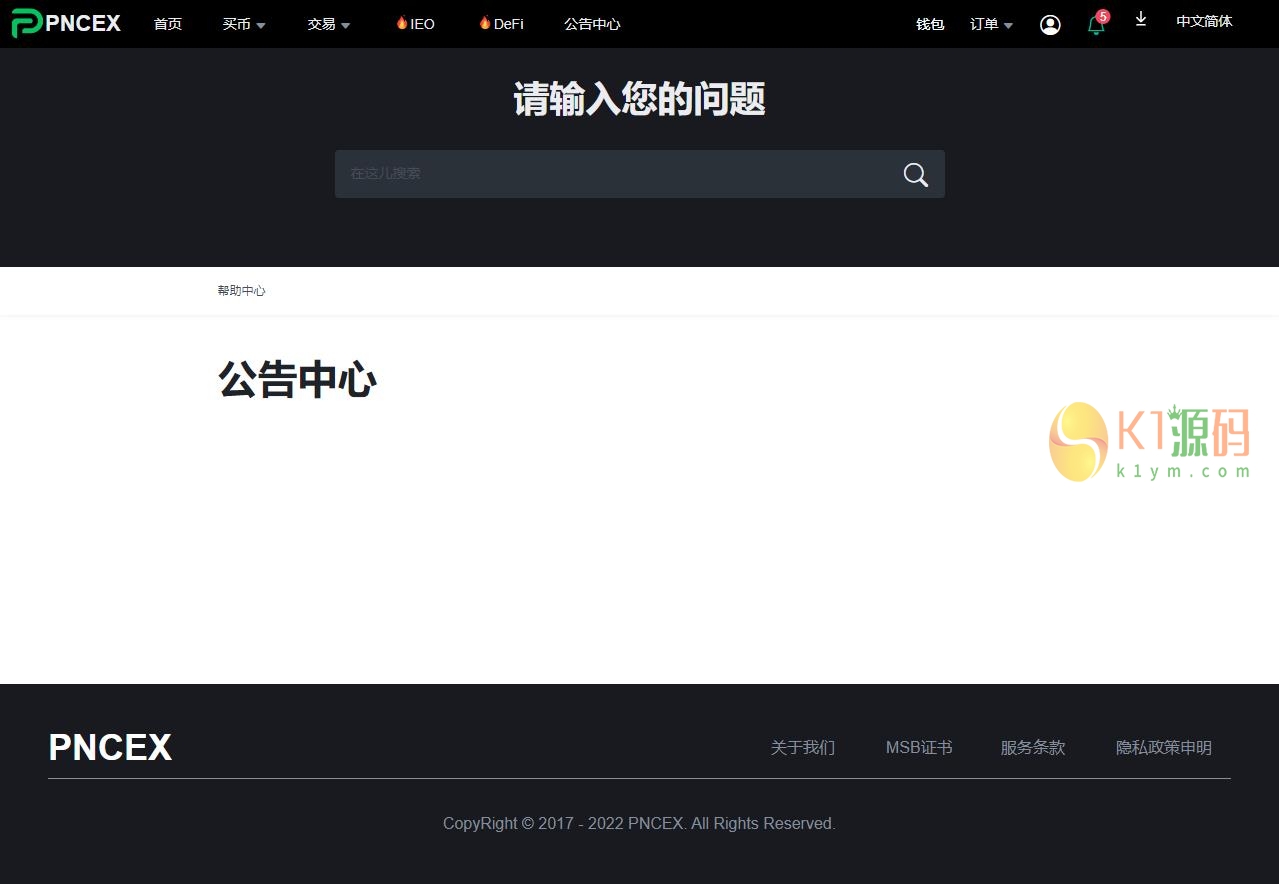The width and height of the screenshot is (1279, 884).
Task: Open notifications bell with 5 badge
Action: click(1097, 24)
